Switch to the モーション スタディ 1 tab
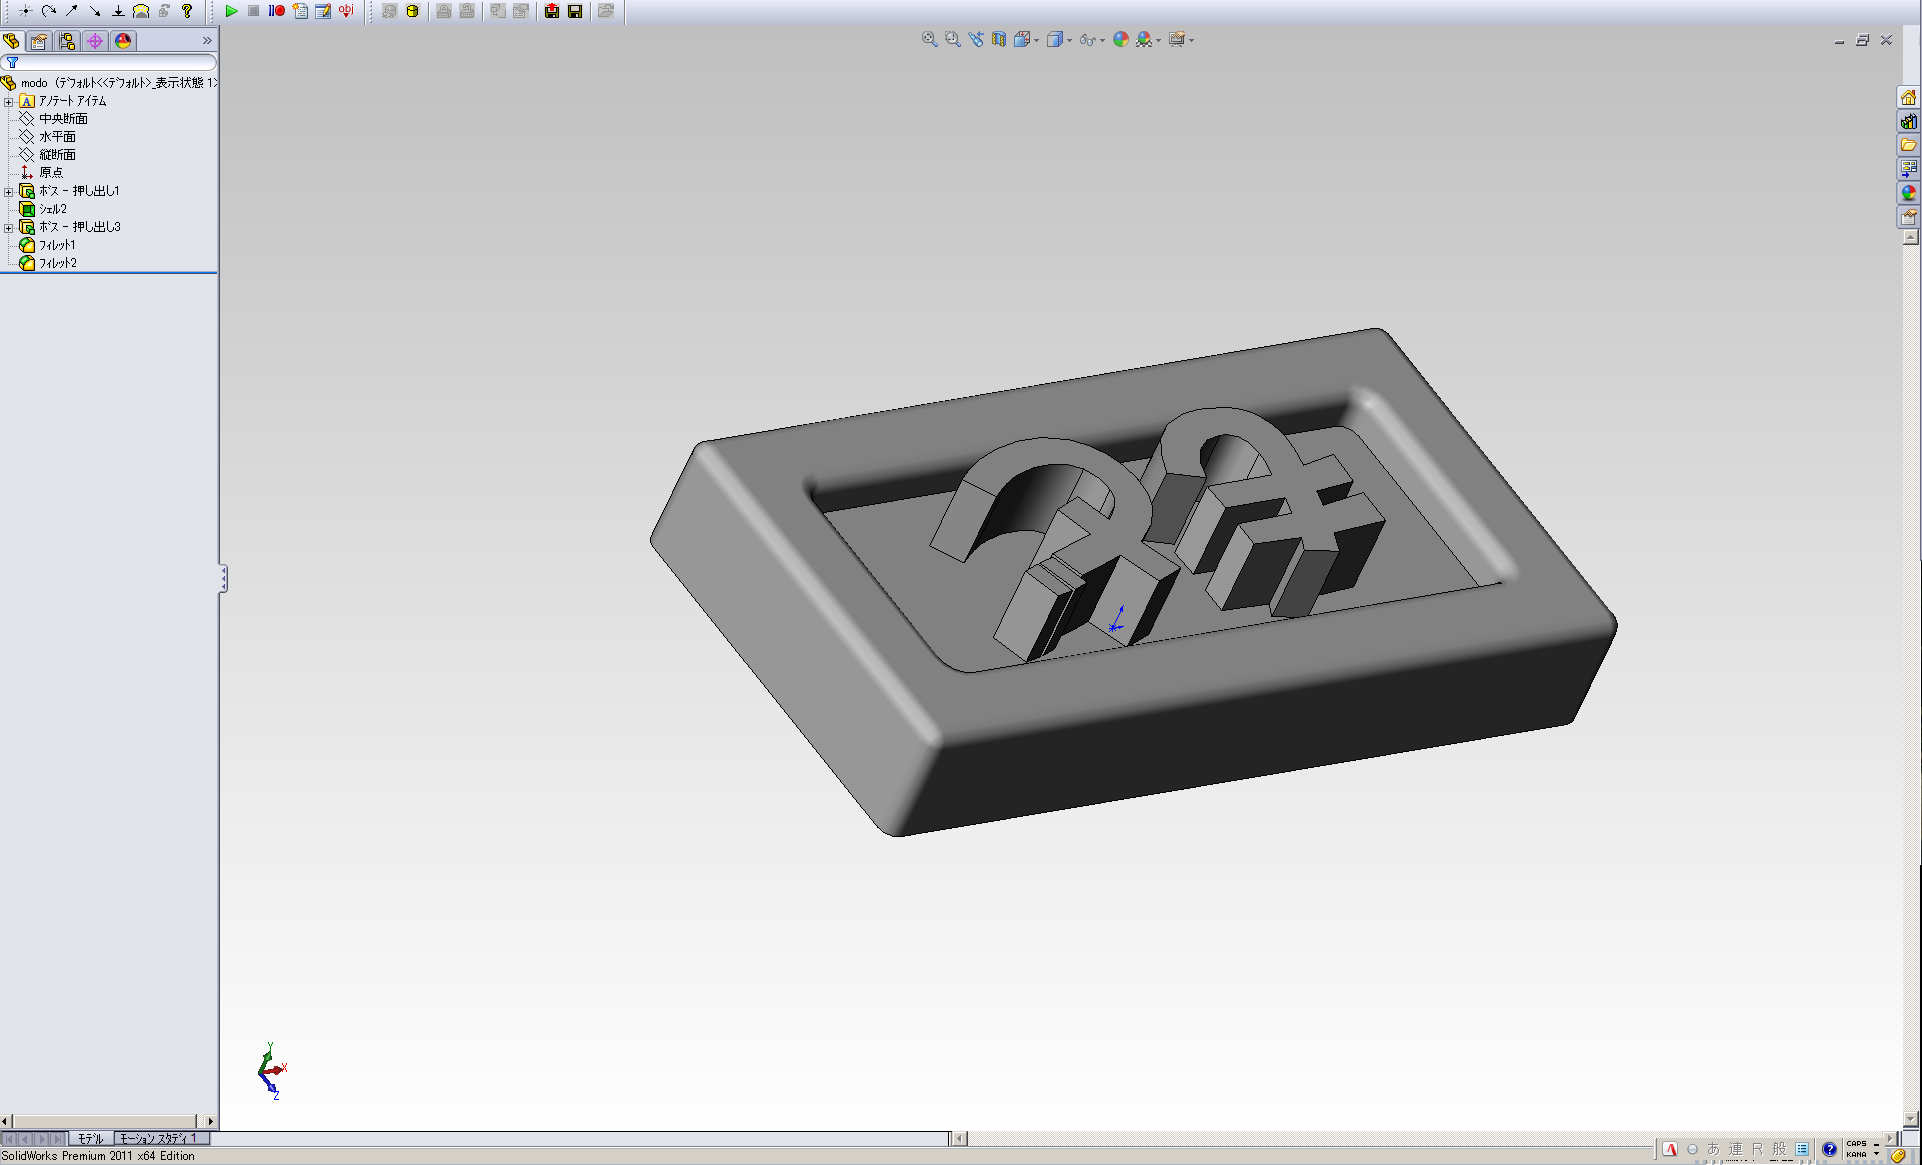The image size is (1922, 1165). [x=158, y=1138]
